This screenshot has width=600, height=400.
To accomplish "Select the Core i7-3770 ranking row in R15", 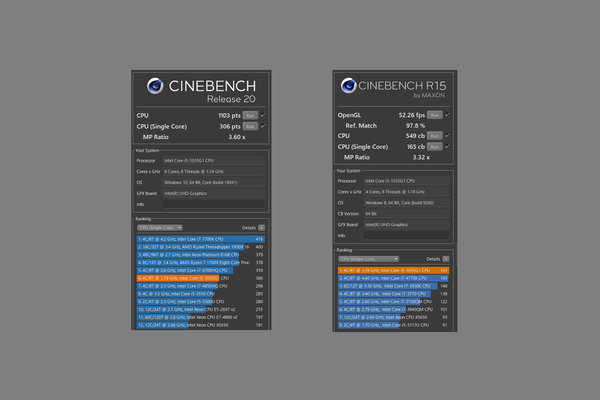I will click(393, 294).
